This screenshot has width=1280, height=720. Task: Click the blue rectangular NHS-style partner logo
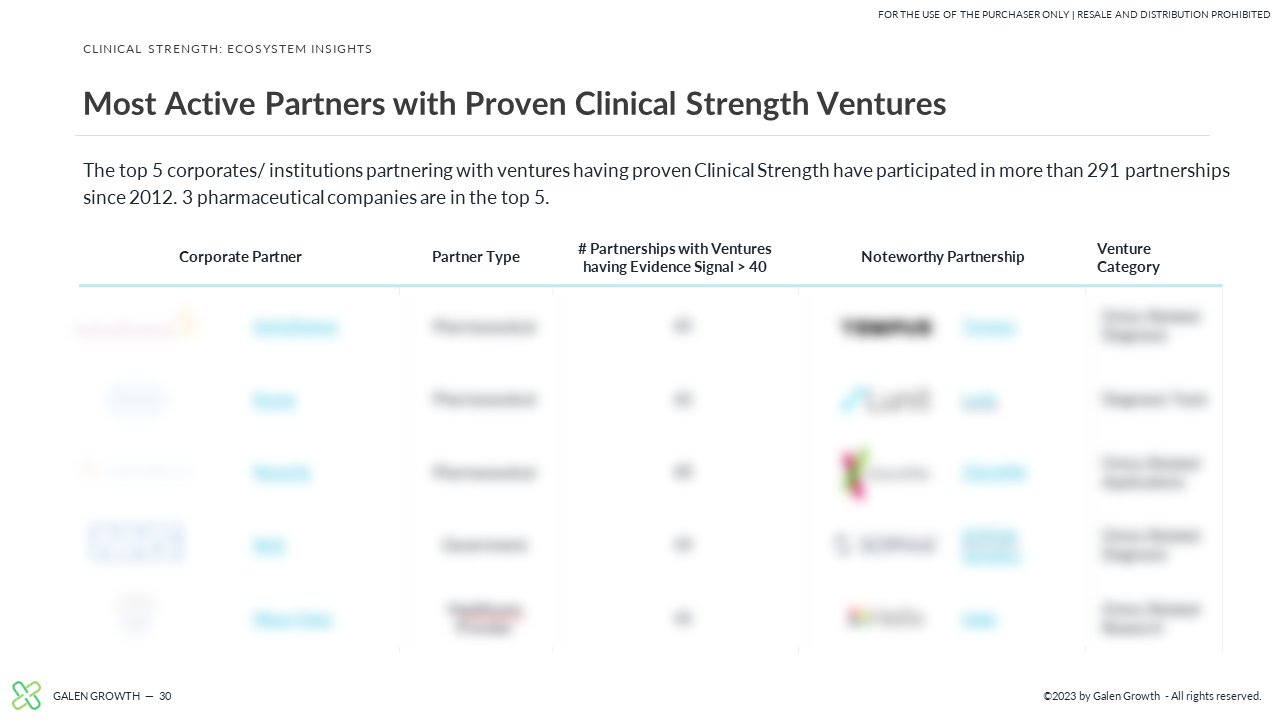pyautogui.click(x=136, y=543)
